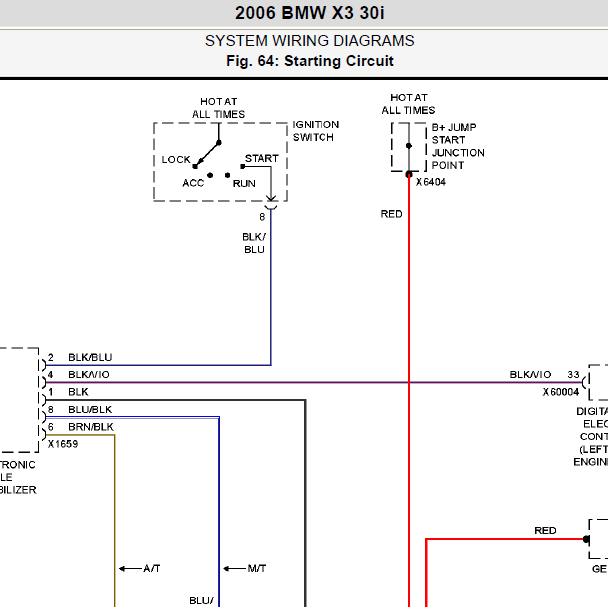Click pin number "2" on connector X1659

click(51, 357)
